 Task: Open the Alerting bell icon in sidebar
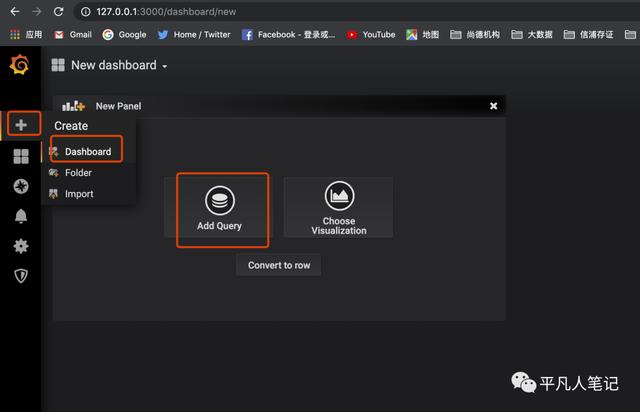pos(21,216)
